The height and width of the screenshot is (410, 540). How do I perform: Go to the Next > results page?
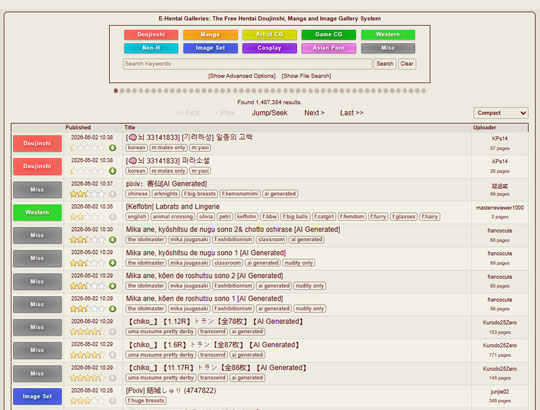(x=314, y=113)
